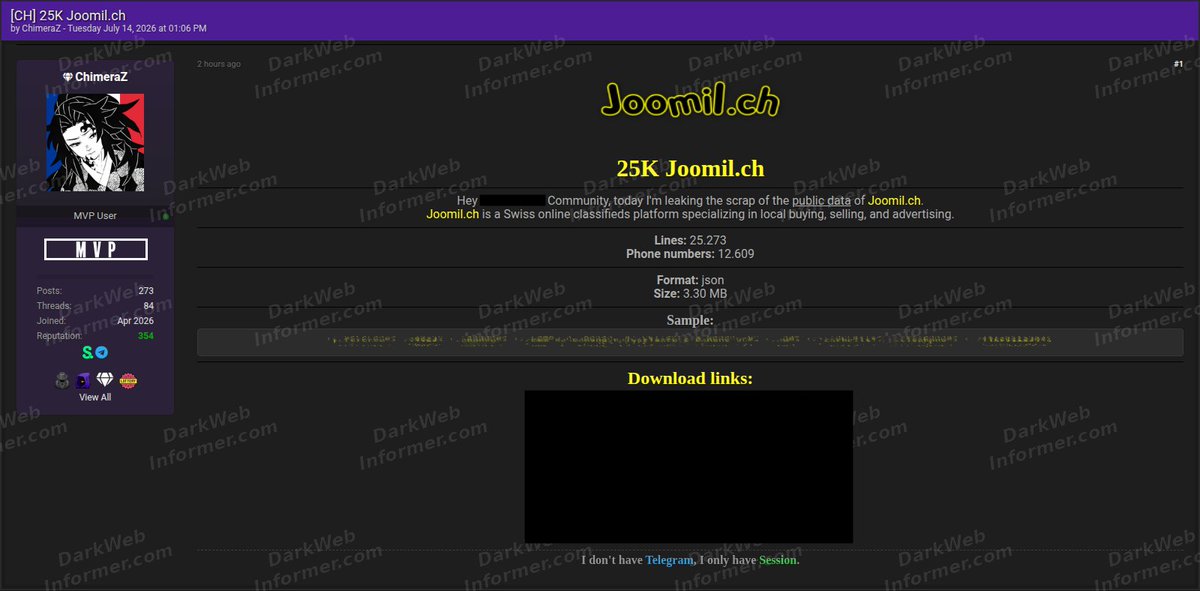View the gray hat-figure award badge
Screen dimensions: 1200x591
62,380
